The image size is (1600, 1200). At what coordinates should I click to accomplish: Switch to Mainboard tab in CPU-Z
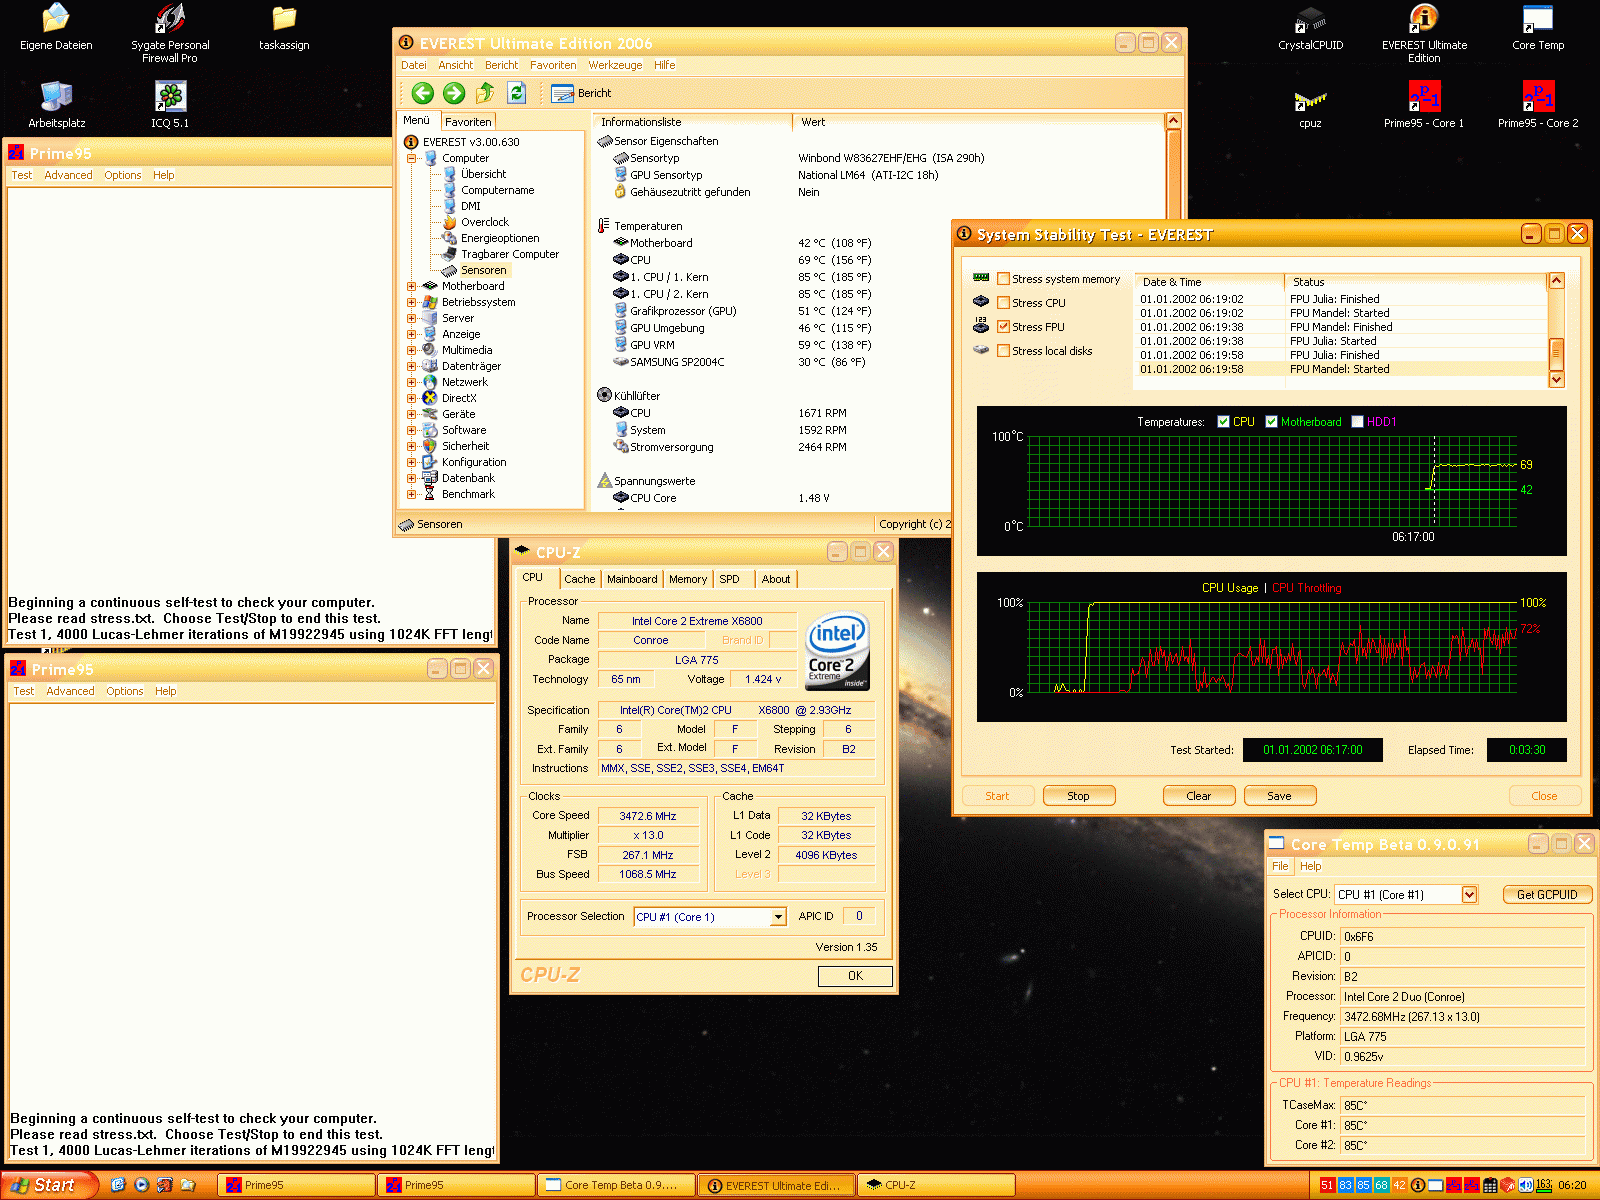point(632,579)
